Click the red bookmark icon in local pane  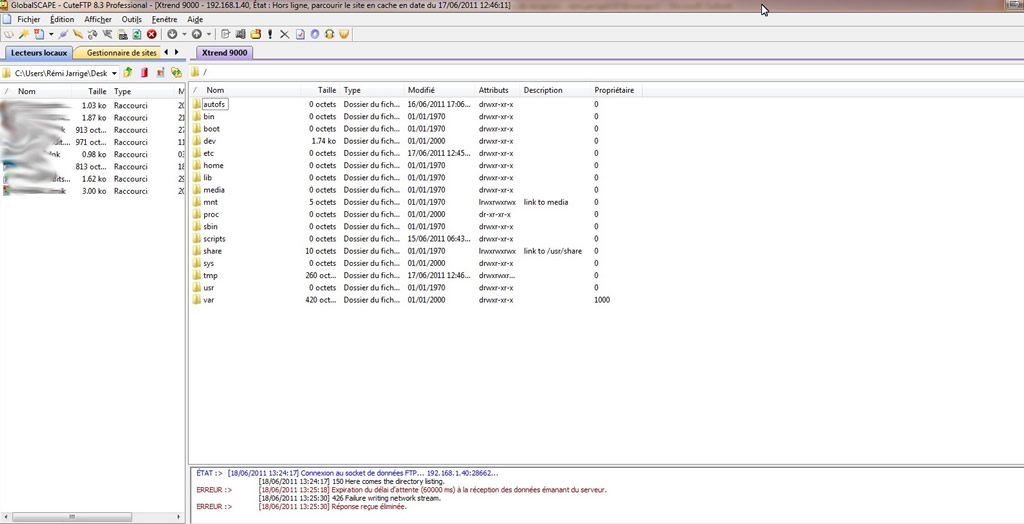pyautogui.click(x=144, y=73)
